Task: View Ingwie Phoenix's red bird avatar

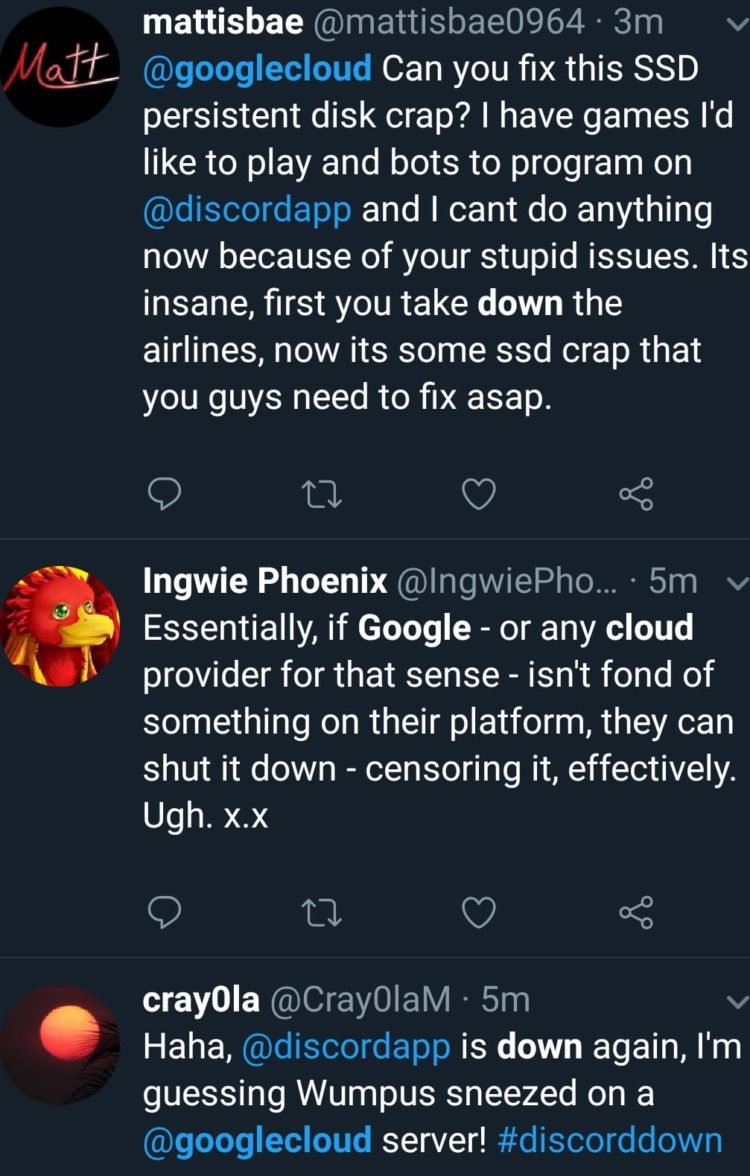Action: tap(60, 627)
